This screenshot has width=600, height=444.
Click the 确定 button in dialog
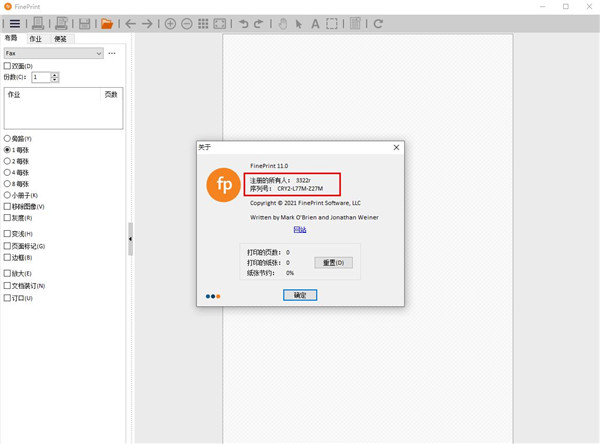(x=300, y=295)
